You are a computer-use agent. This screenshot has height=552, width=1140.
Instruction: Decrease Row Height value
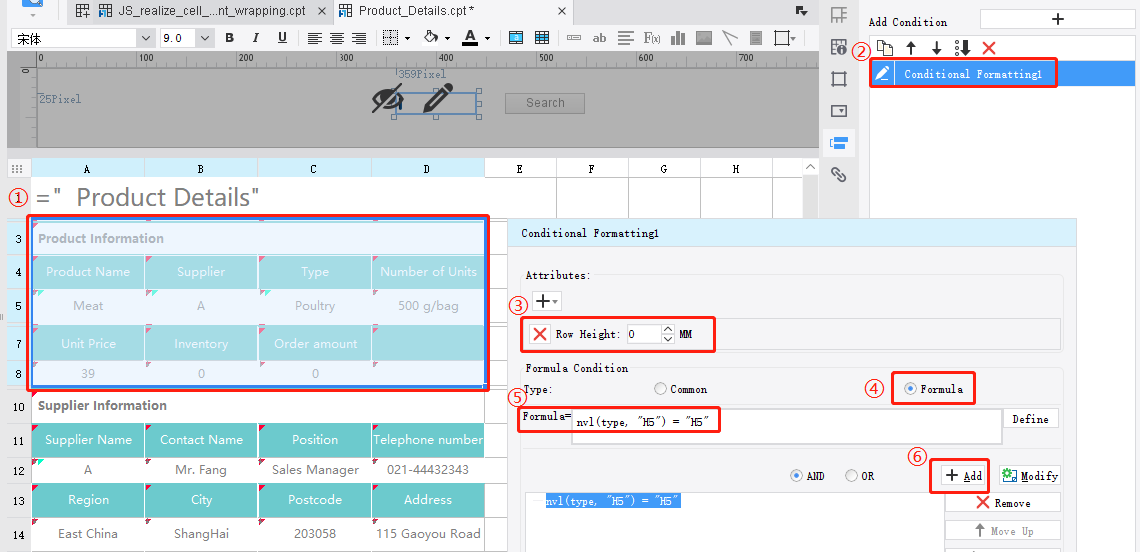(668, 340)
